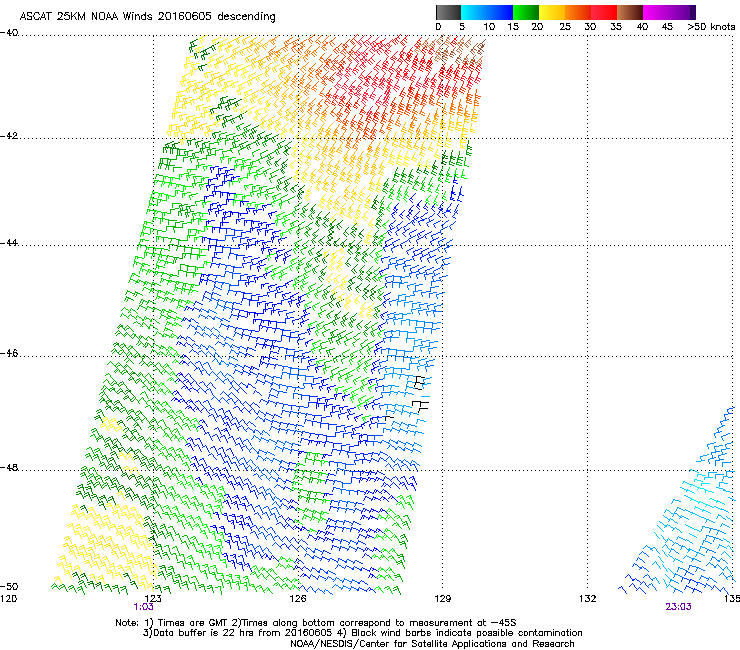Click the legend tick label '25'

[x=565, y=27]
